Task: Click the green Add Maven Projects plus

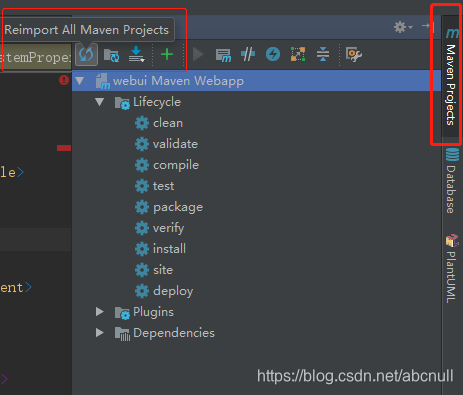Action: [167, 54]
